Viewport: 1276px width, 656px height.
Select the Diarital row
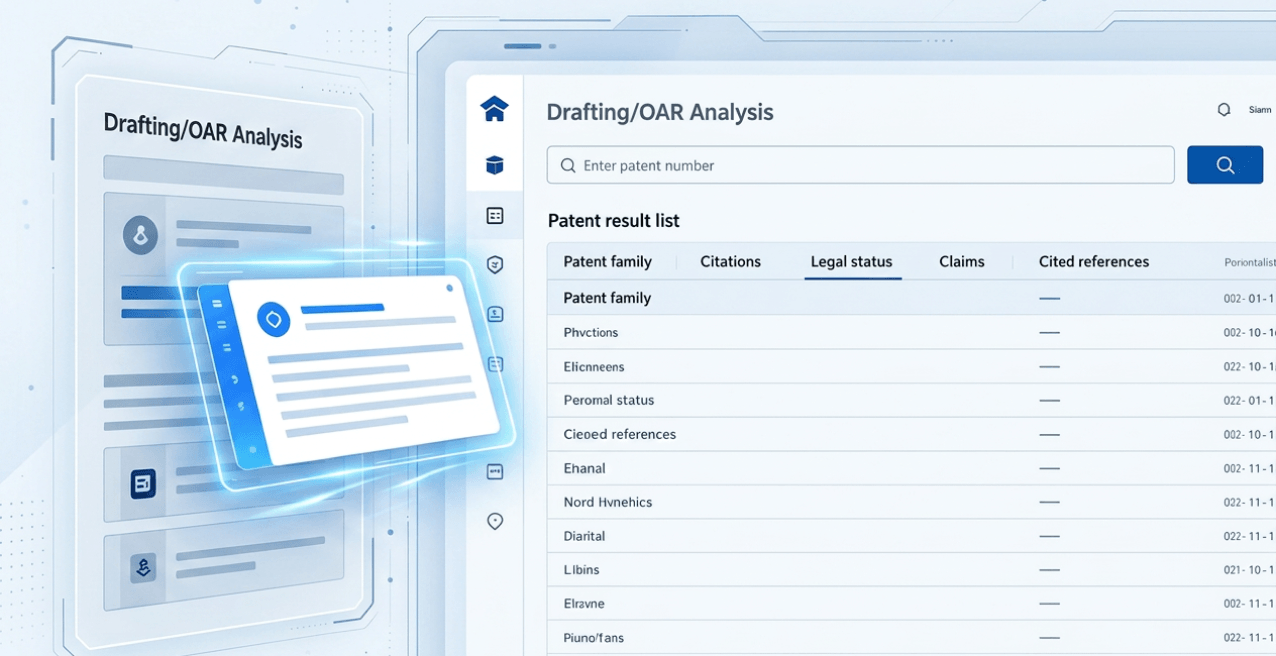(911, 536)
